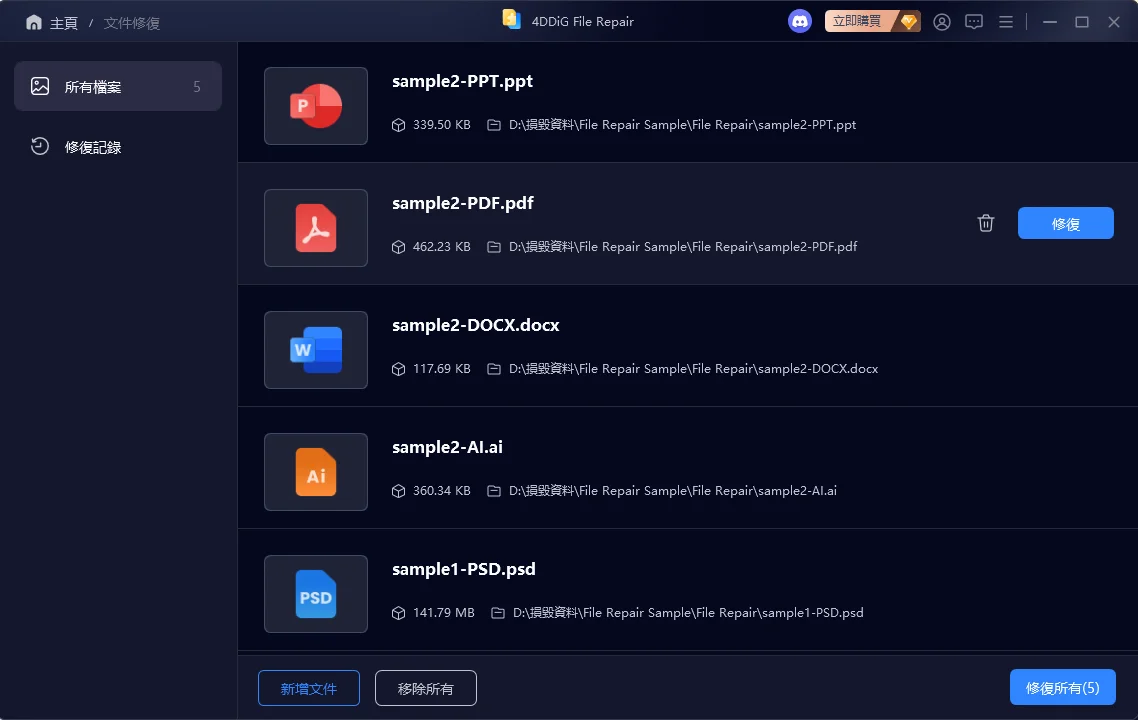Click the file path of sample1-PSD.psd

click(x=688, y=613)
